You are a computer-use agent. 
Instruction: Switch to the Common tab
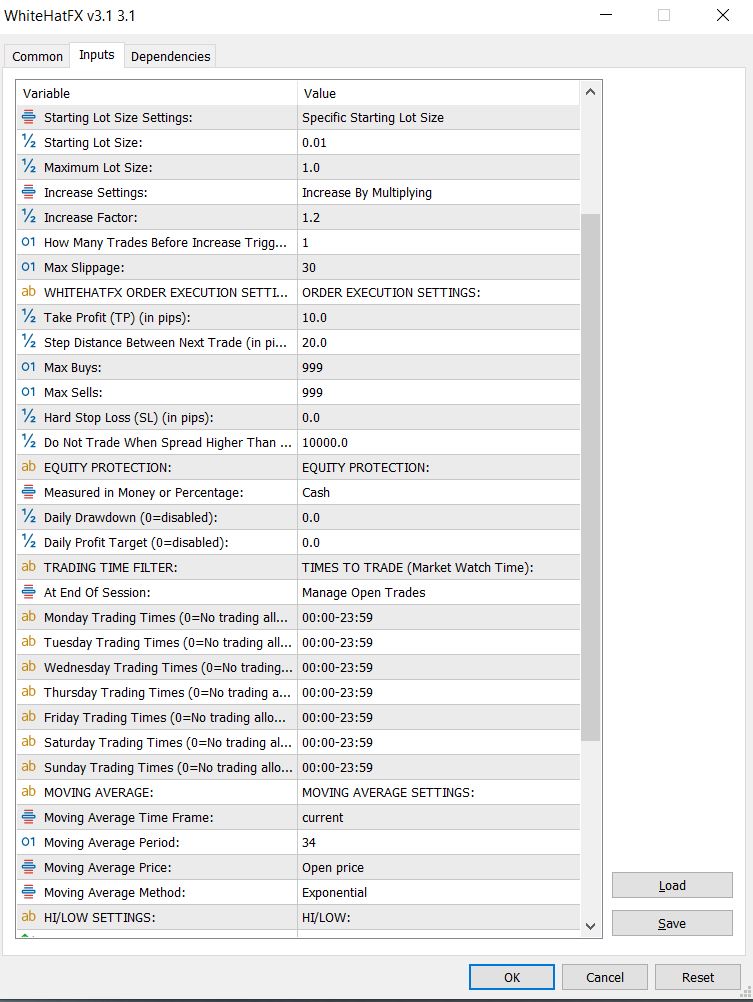37,56
